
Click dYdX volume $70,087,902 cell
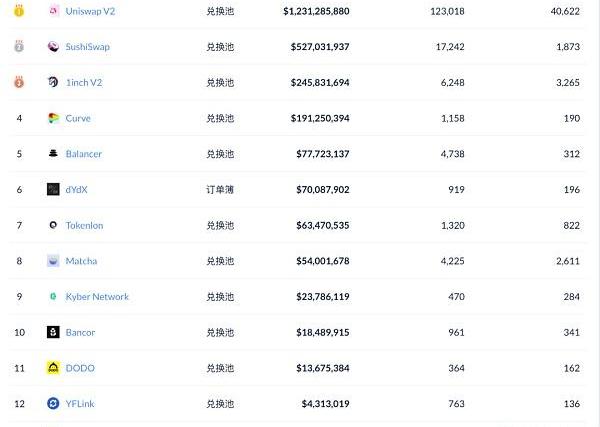click(x=315, y=189)
